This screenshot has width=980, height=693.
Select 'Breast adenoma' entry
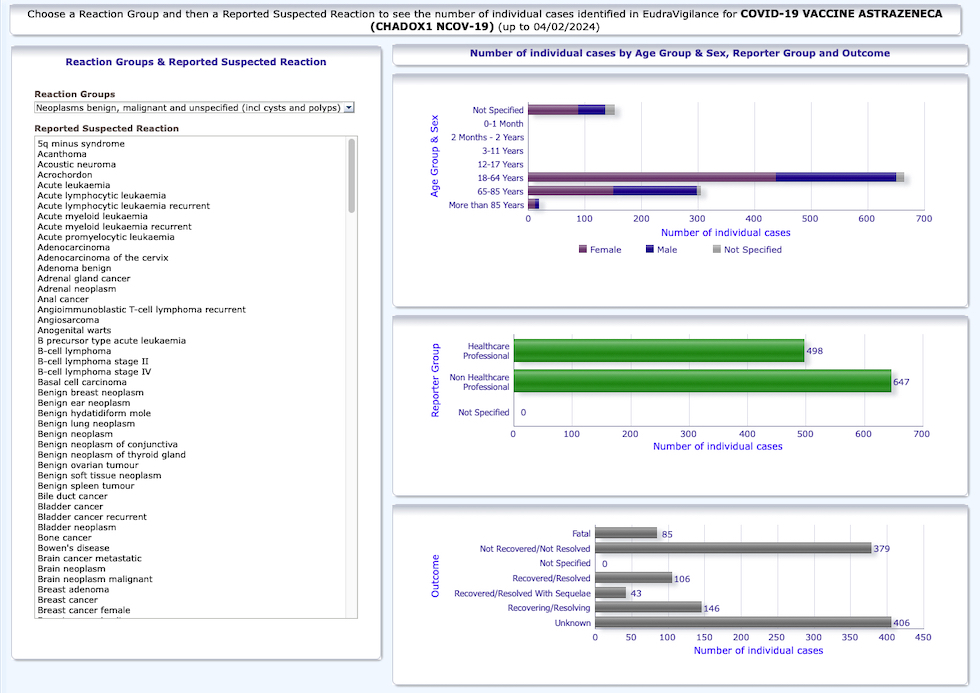72,589
